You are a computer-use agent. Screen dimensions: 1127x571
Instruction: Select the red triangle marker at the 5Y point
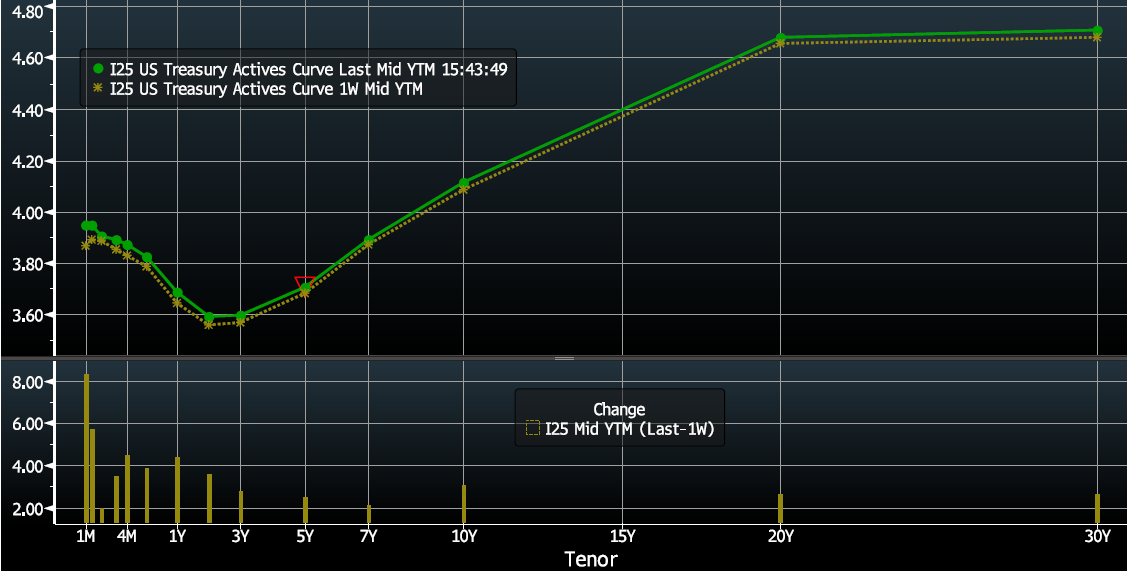click(x=305, y=282)
